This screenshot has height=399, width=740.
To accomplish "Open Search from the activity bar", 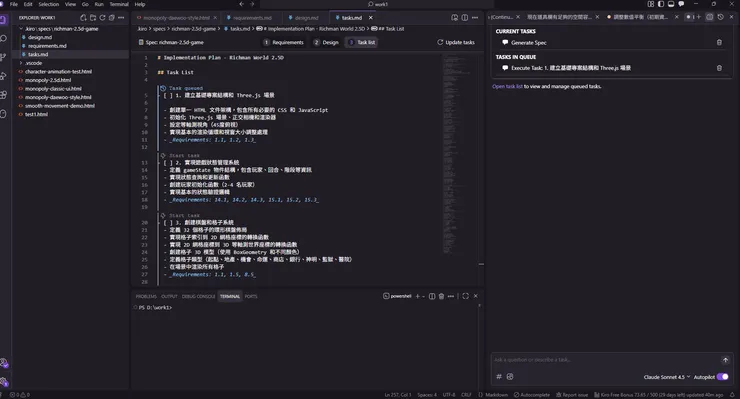I will [3, 38].
